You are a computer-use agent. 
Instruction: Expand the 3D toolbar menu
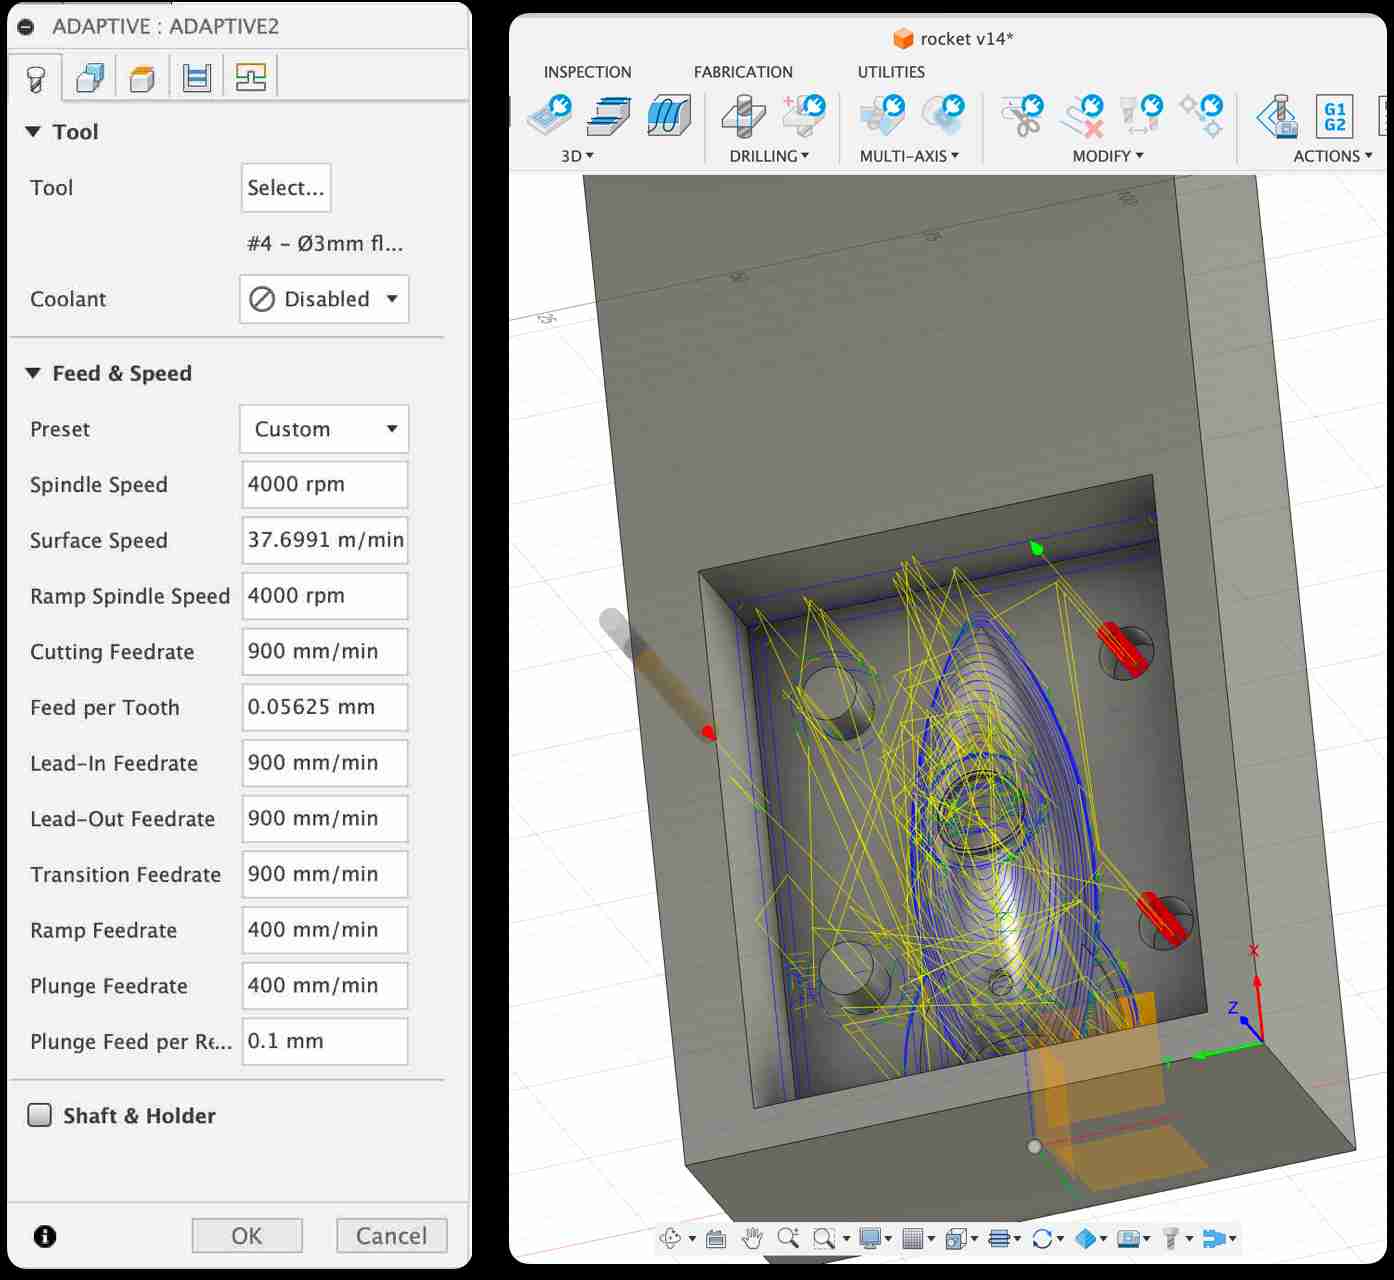(577, 156)
